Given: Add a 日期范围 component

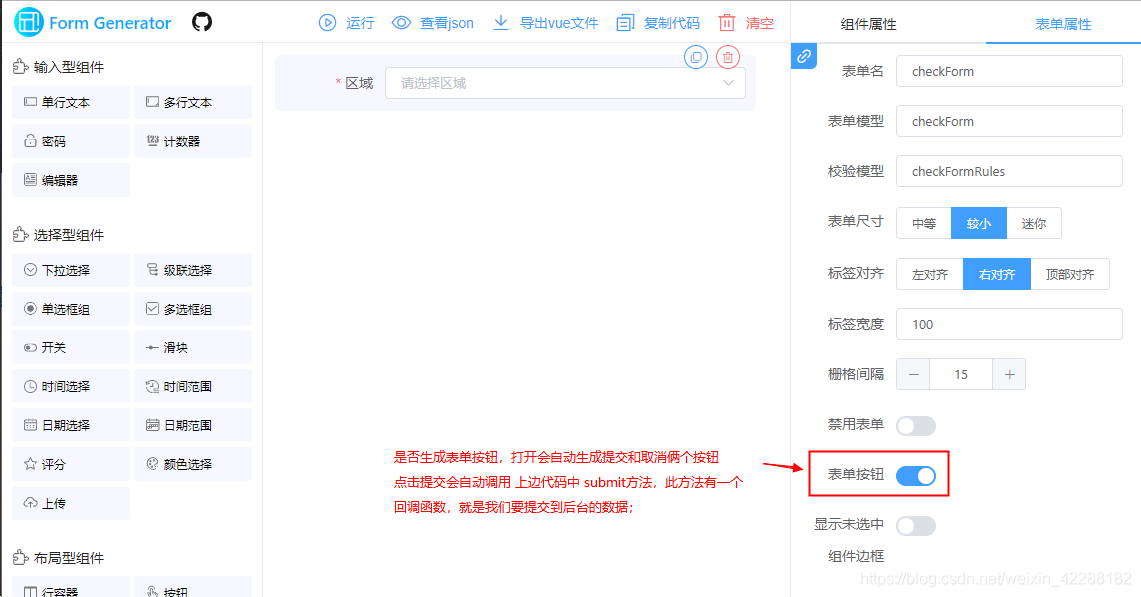Looking at the screenshot, I should point(193,425).
